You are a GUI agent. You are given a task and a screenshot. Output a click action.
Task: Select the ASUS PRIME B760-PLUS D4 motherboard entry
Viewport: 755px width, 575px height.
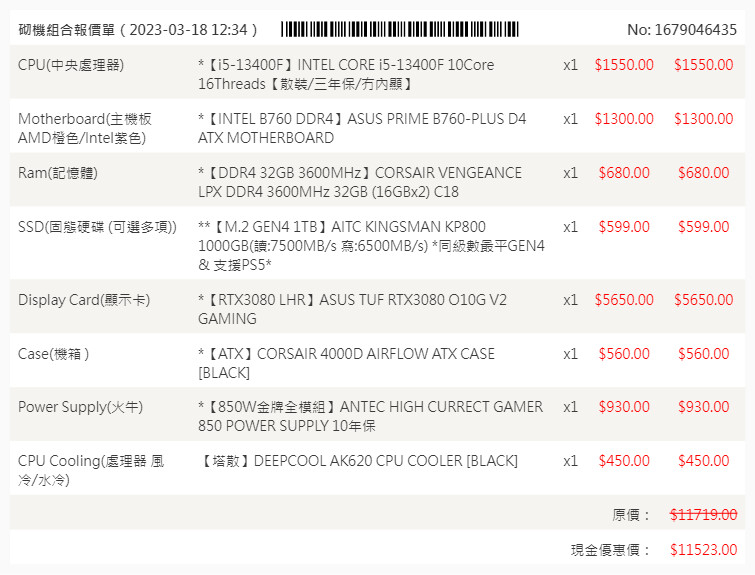click(x=361, y=129)
